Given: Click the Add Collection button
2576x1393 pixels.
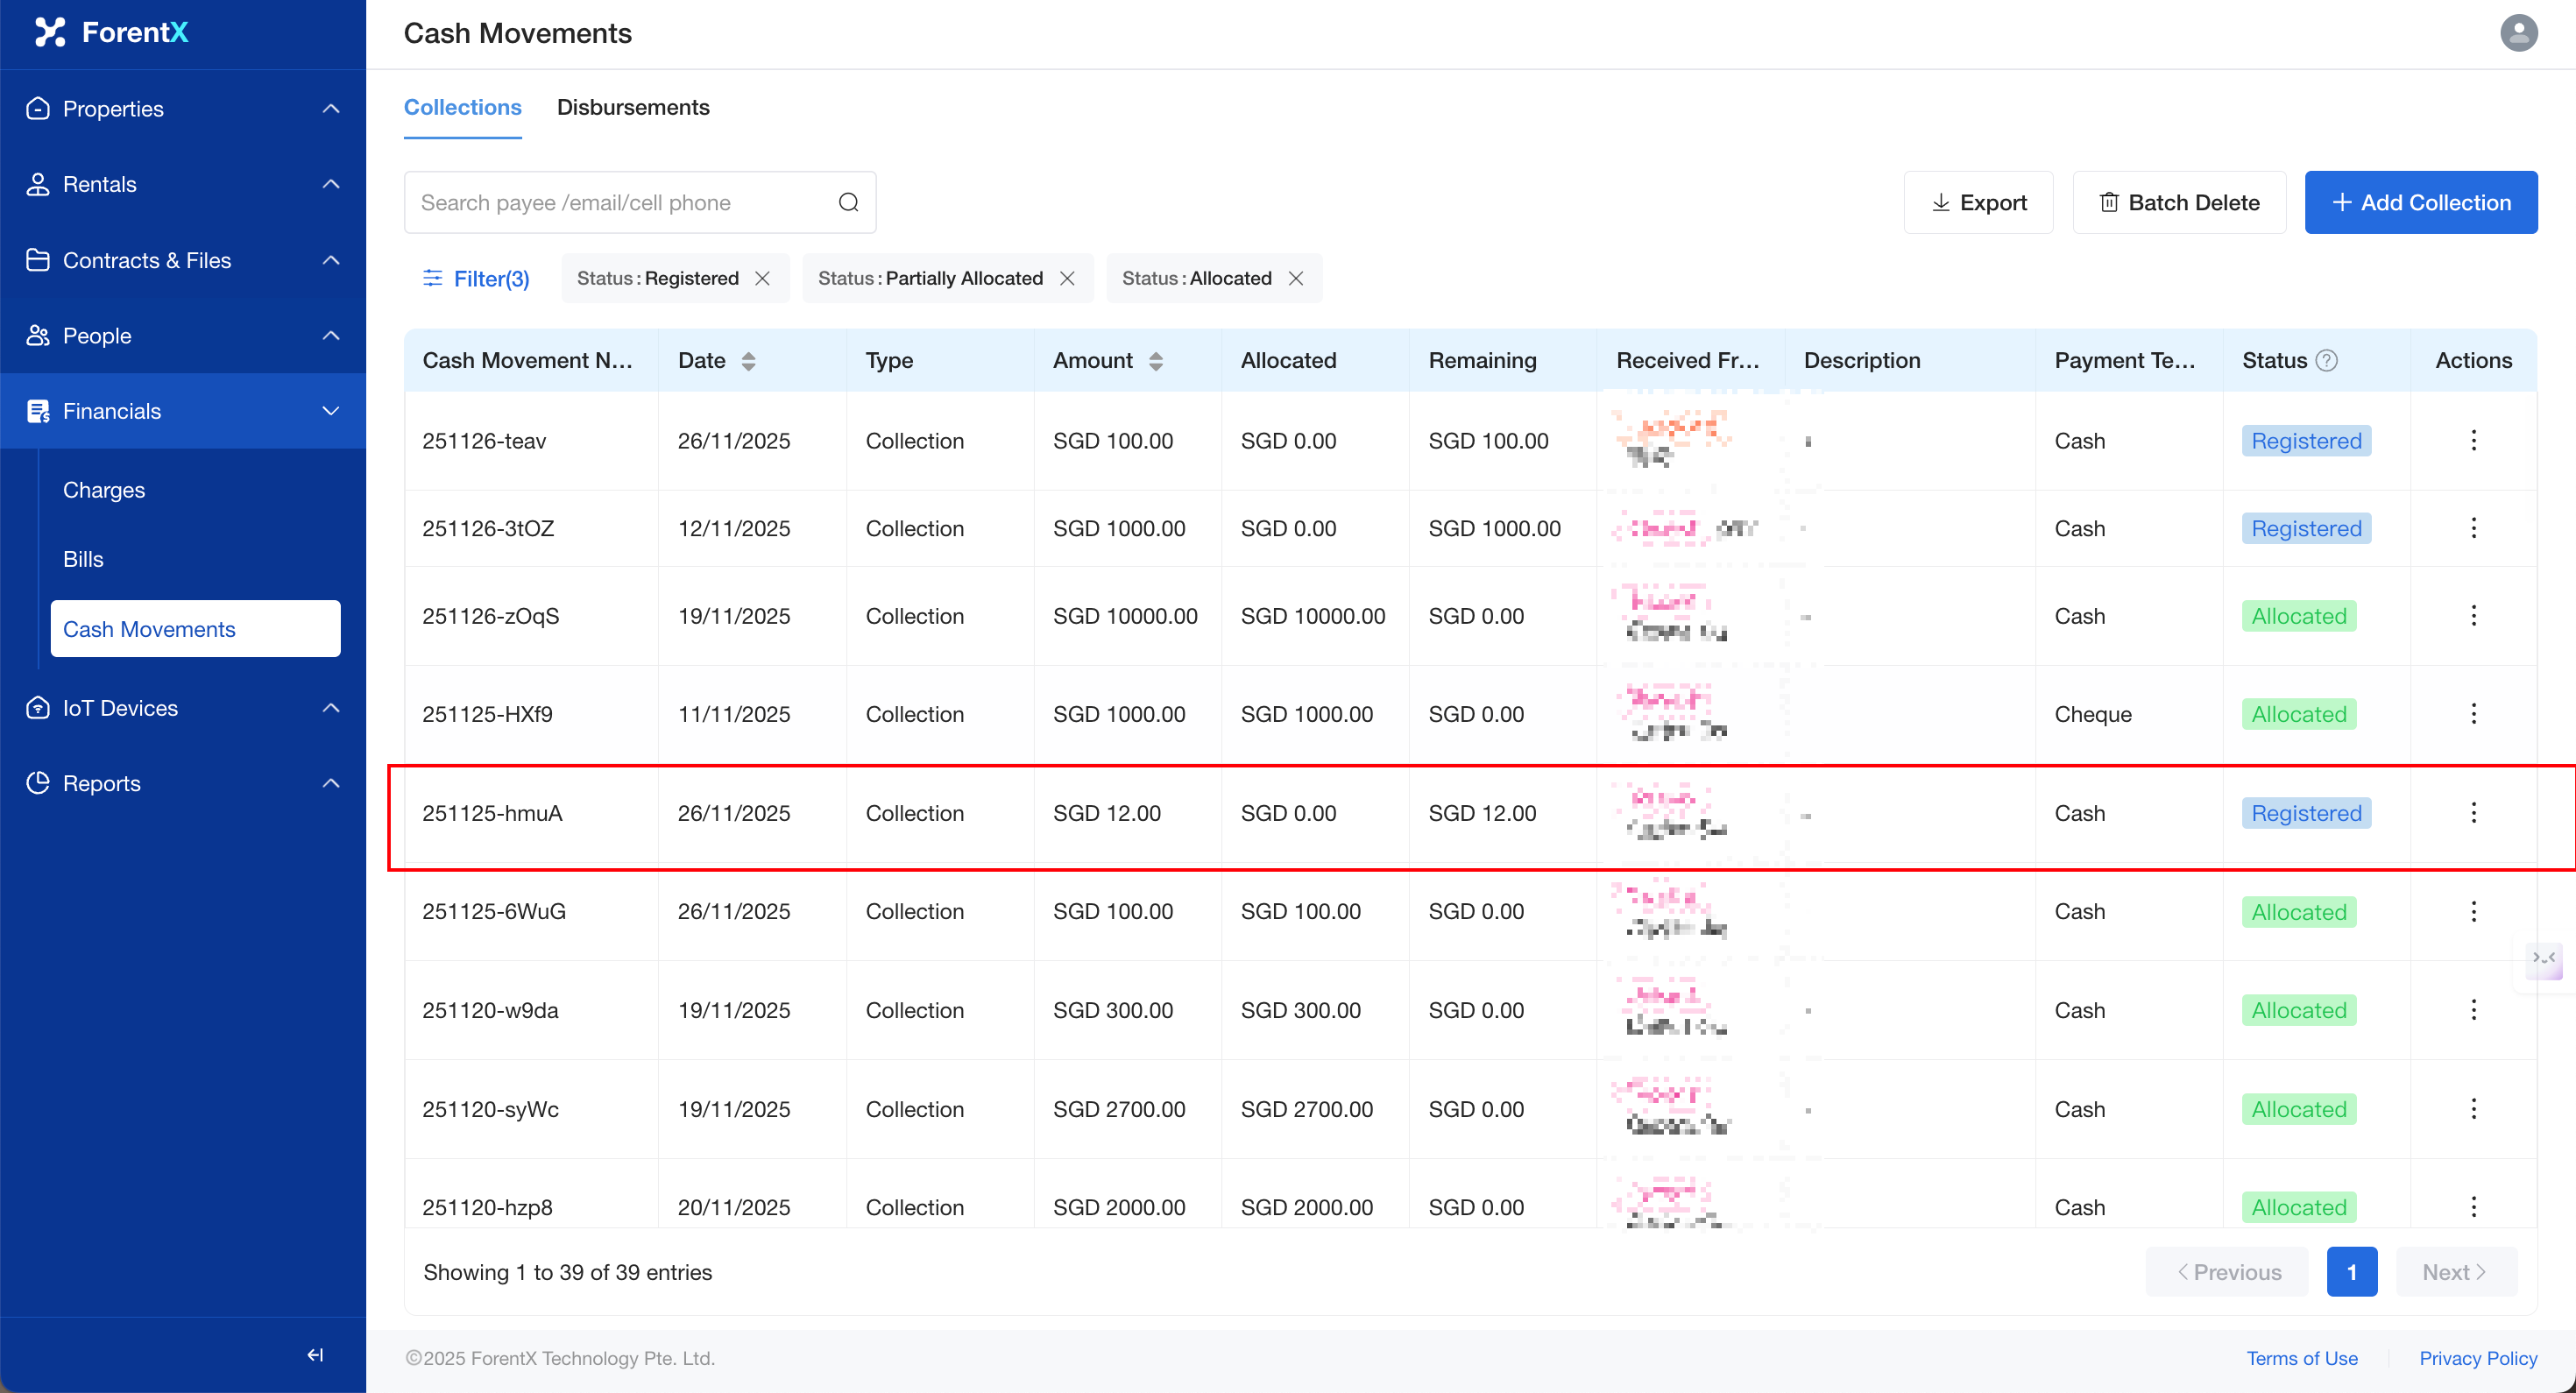Looking at the screenshot, I should (x=2420, y=203).
